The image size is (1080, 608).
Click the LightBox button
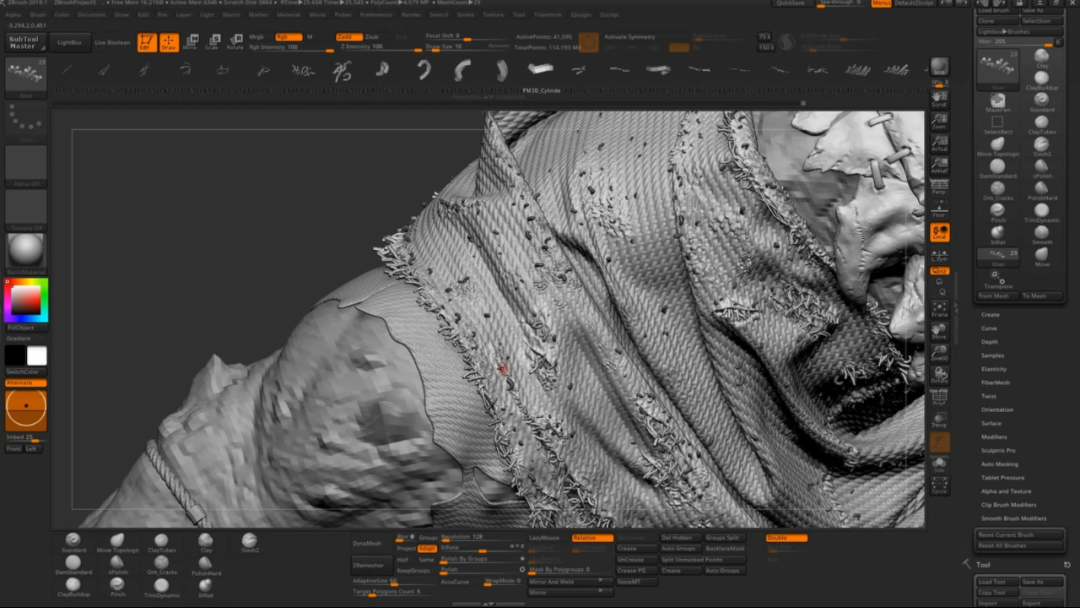coord(70,42)
